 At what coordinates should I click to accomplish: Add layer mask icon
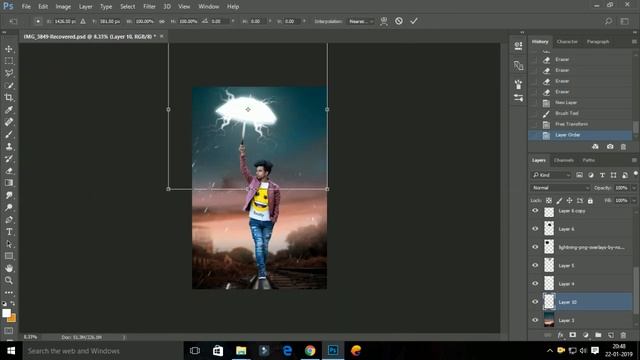pos(573,335)
